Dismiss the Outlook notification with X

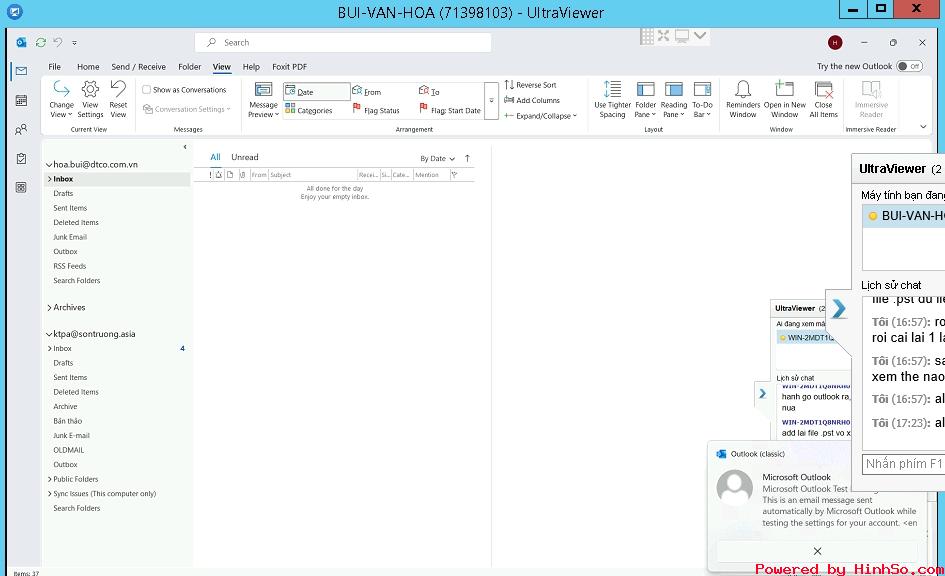[817, 551]
